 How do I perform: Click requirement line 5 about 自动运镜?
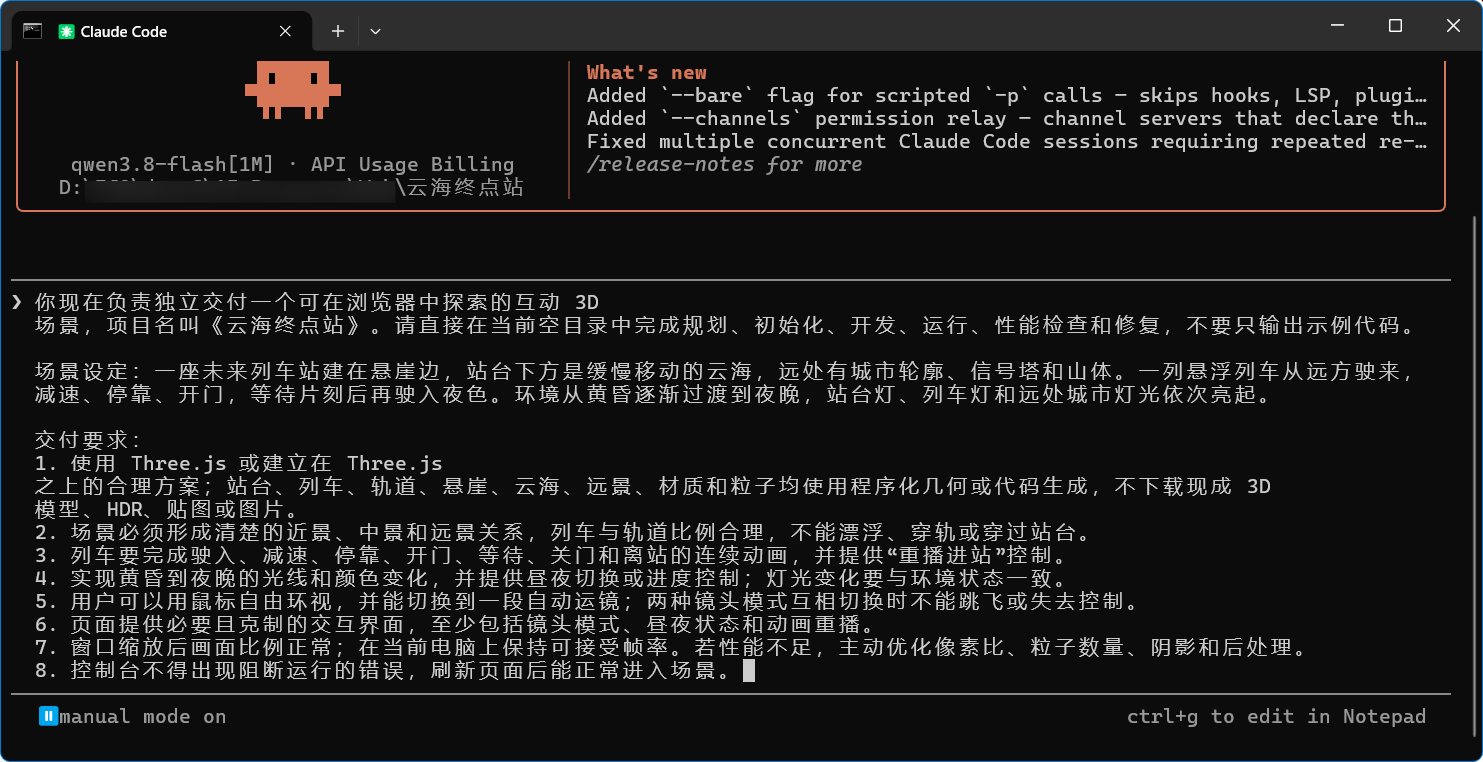(590, 601)
